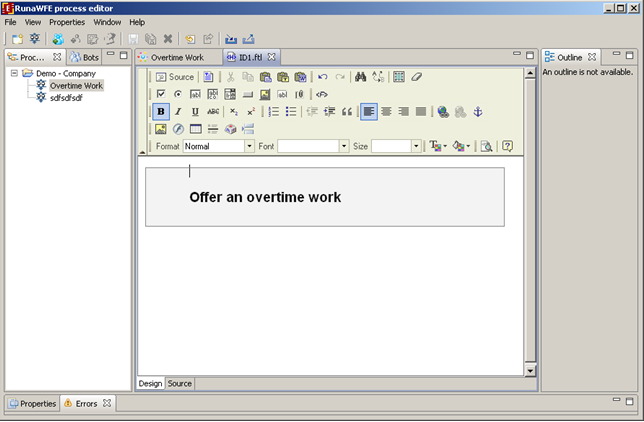Click the Source button in editor toolbar
This screenshot has height=422, width=644.
coord(175,77)
